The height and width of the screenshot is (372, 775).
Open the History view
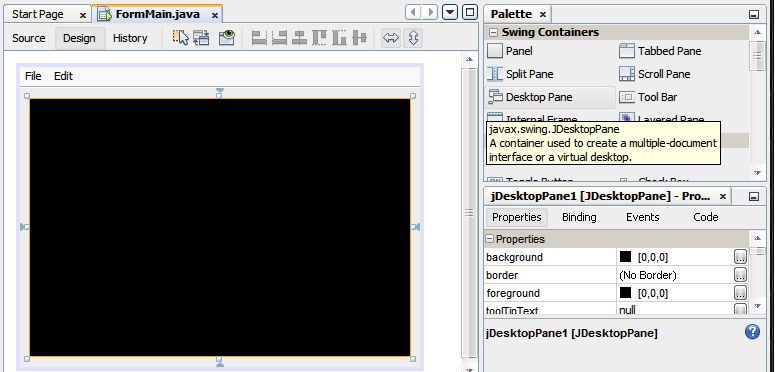click(x=130, y=38)
